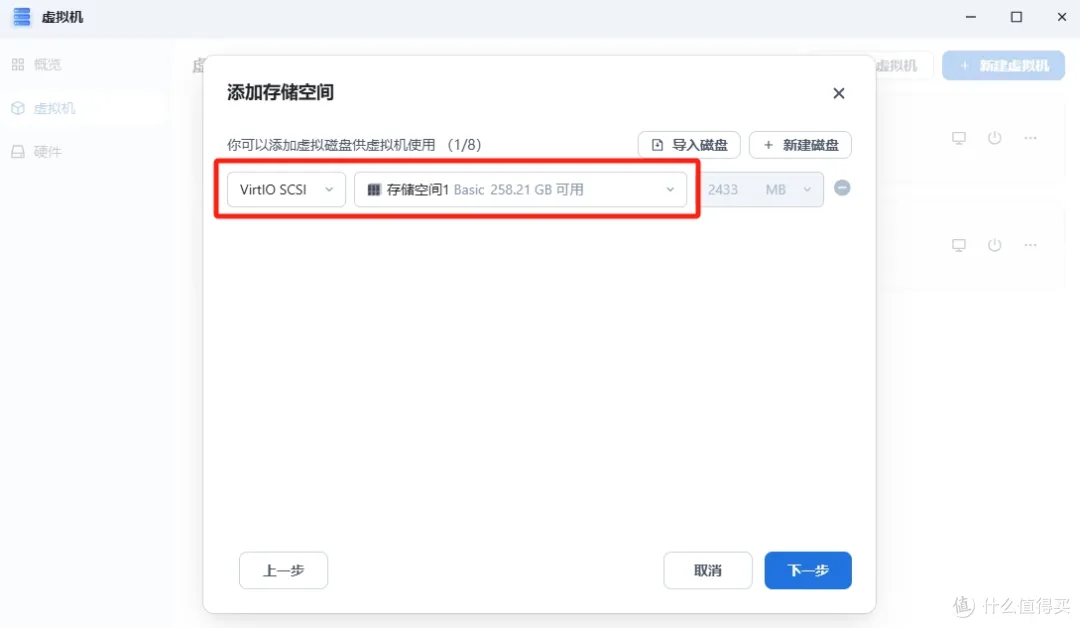Click 上一步 to go back

(283, 571)
